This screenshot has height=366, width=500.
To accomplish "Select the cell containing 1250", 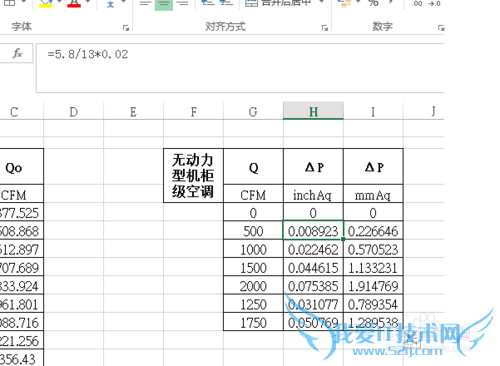I will pyautogui.click(x=253, y=303).
